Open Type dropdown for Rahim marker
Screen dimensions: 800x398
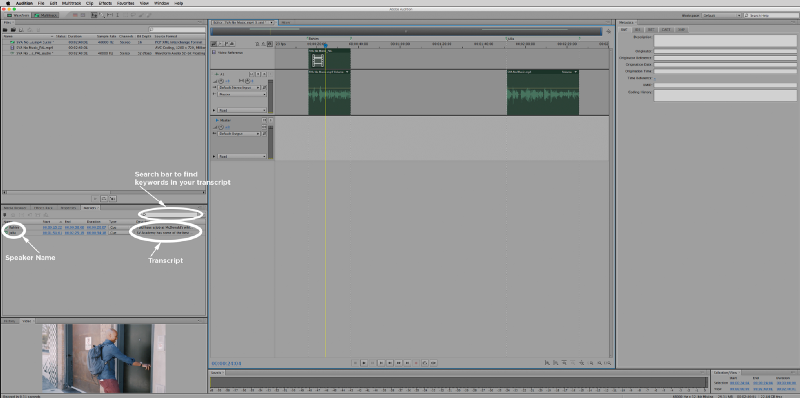coord(118,227)
